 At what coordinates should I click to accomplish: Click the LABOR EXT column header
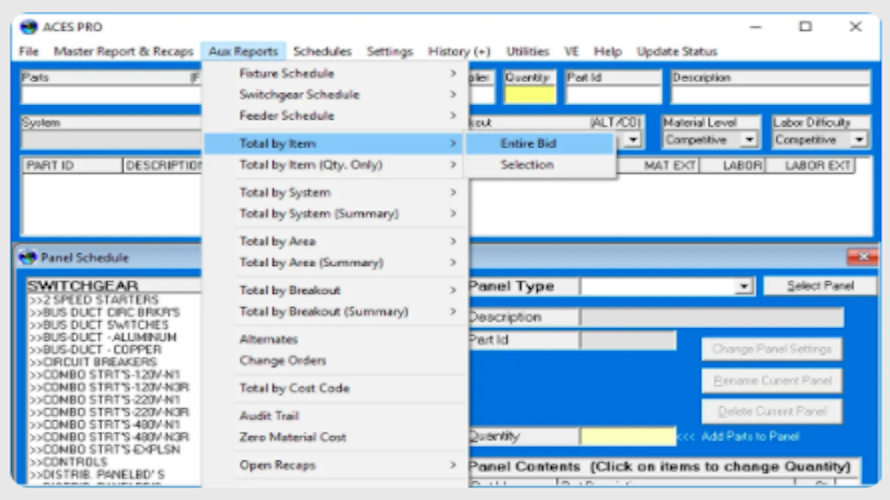(811, 166)
